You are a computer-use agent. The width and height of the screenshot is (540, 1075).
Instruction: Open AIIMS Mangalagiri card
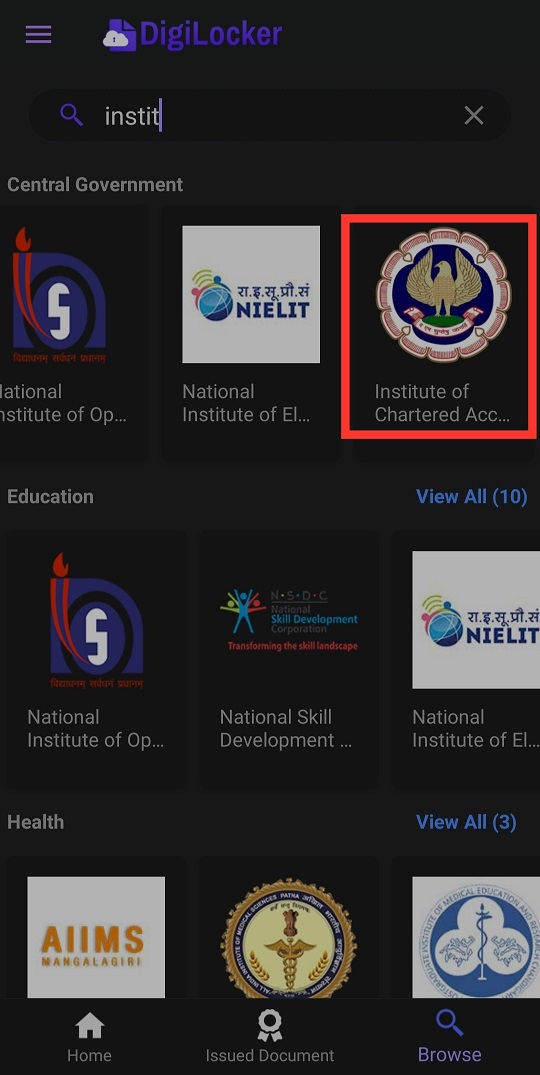97,927
